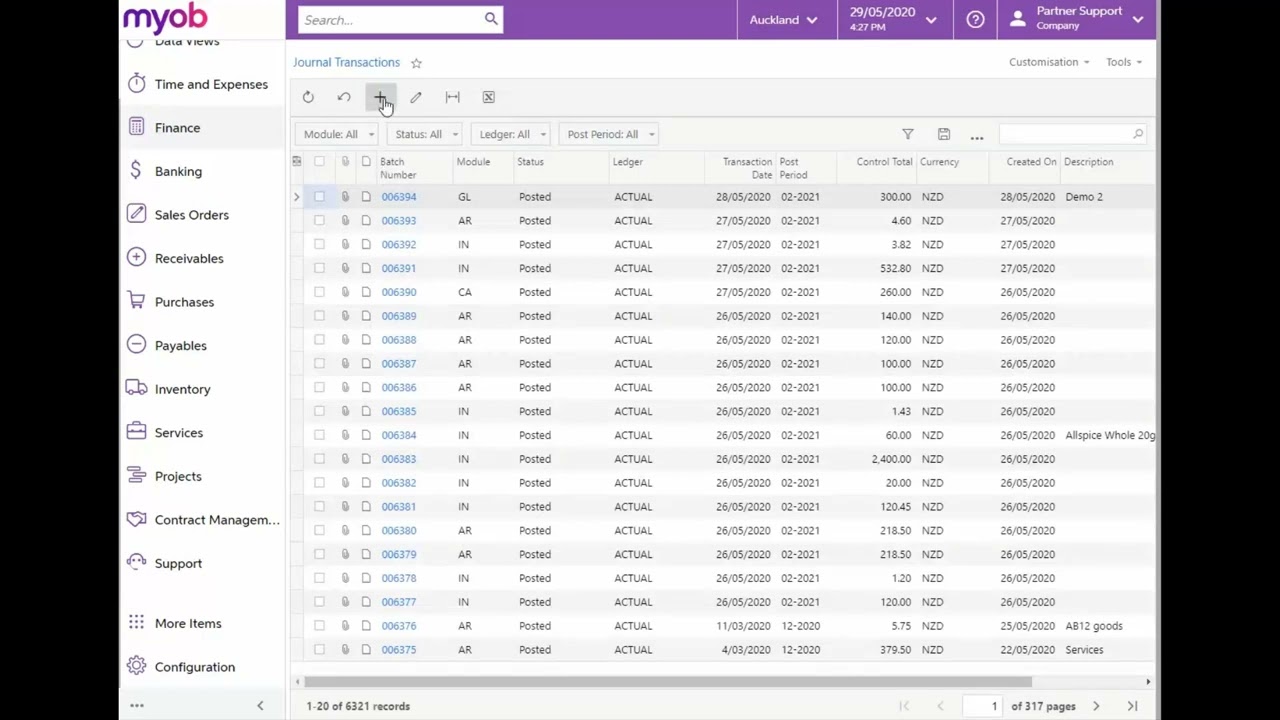Tick the checkbox for batch 006380
Image resolution: width=1280 pixels, height=720 pixels.
tap(319, 530)
